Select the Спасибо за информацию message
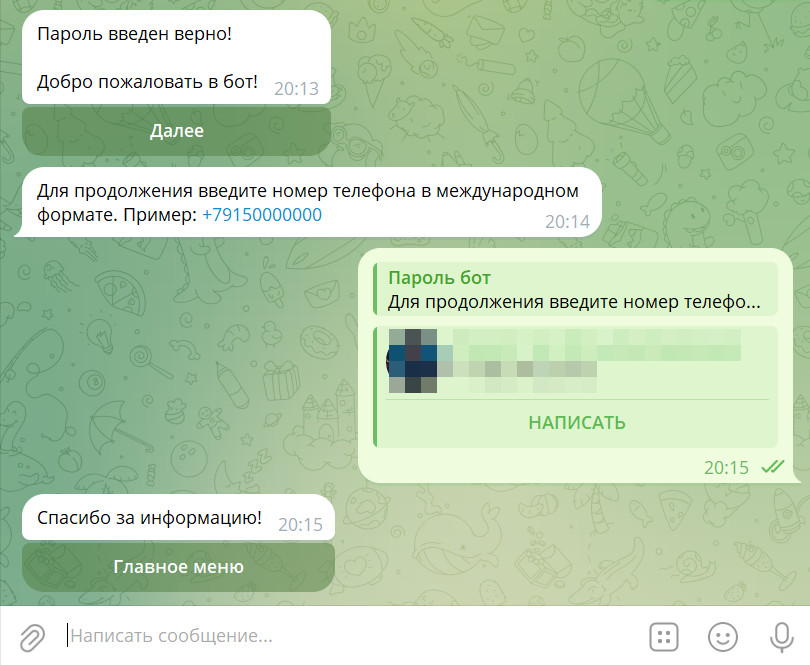The width and height of the screenshot is (810, 665). pos(149,517)
